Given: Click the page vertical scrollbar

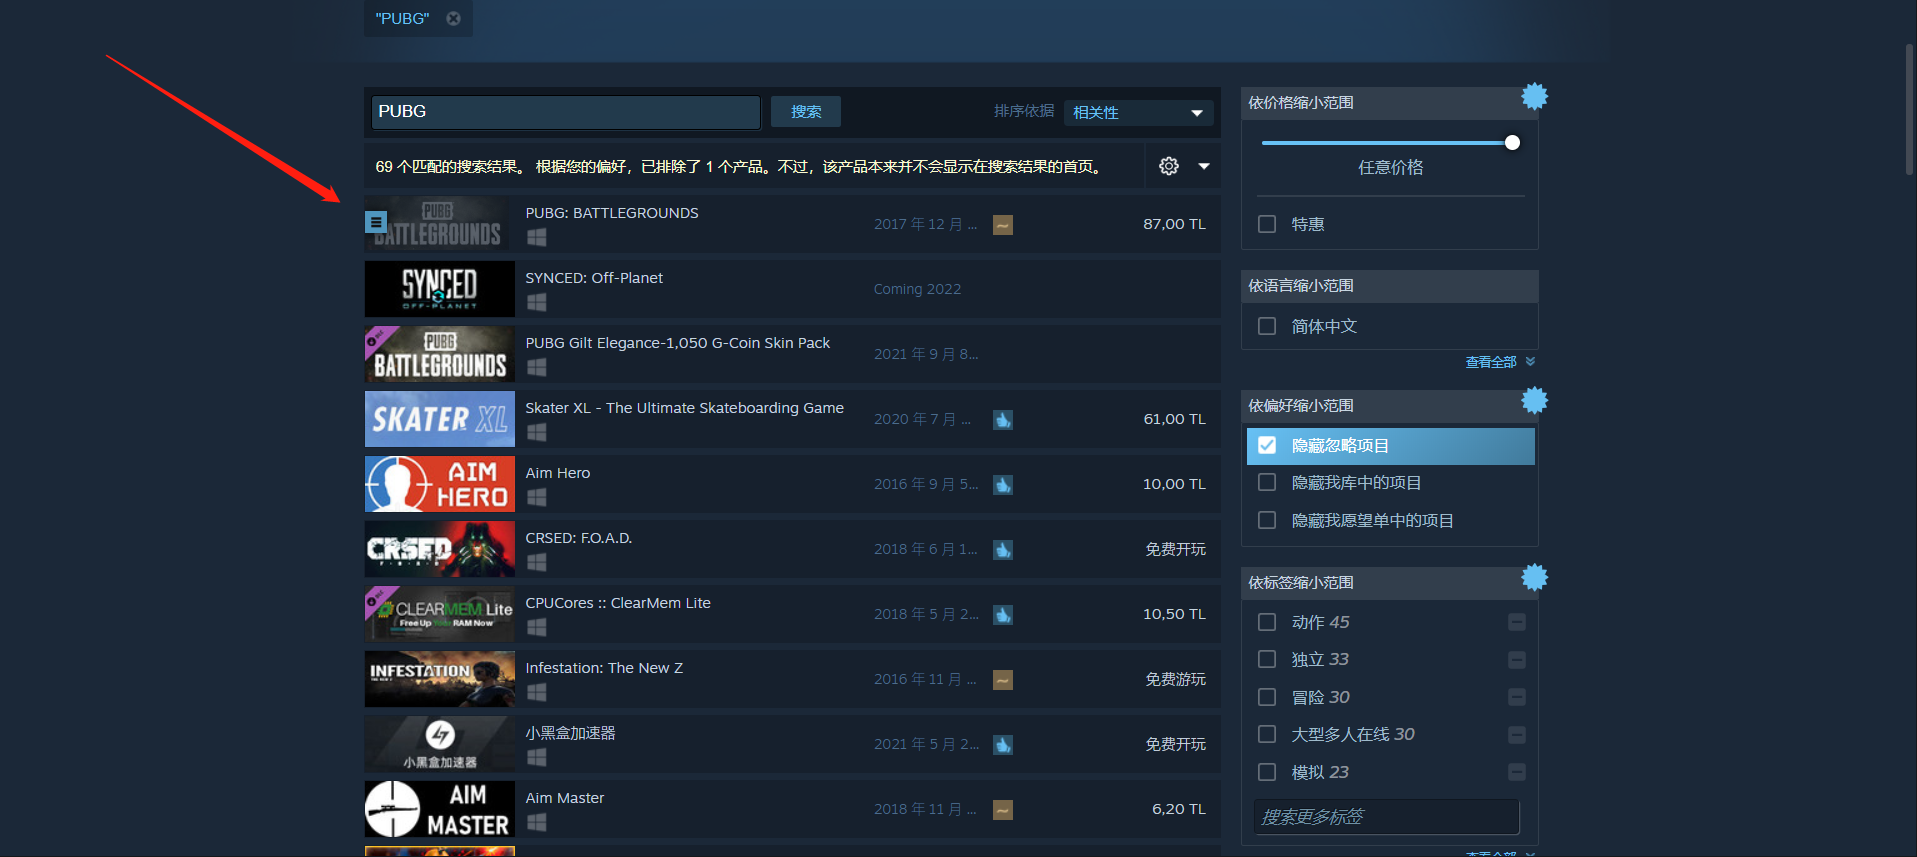Looking at the screenshot, I should point(1909,110).
